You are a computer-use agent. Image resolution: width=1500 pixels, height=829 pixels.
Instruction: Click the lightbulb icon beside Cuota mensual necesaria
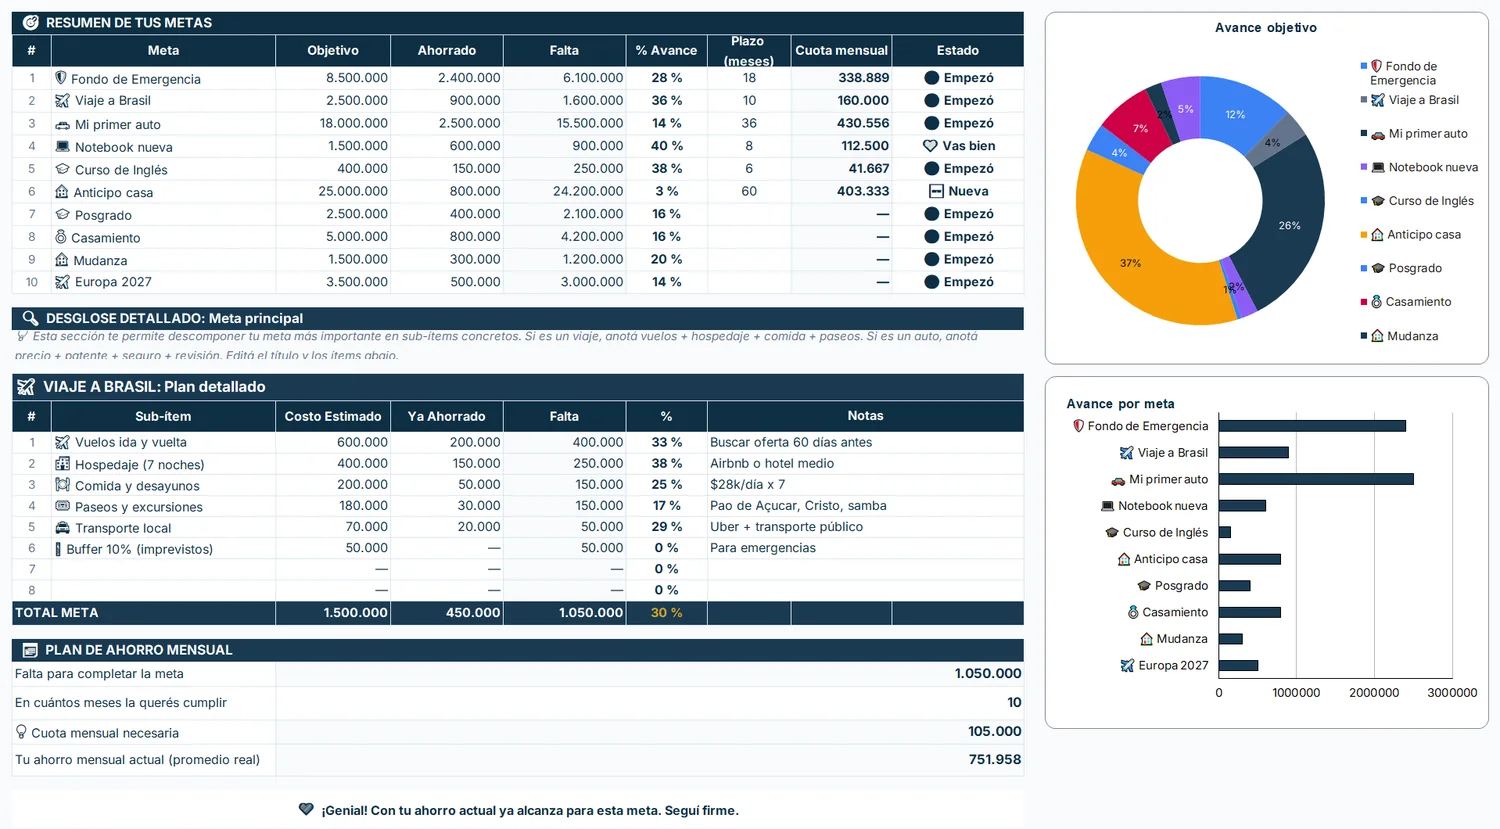click(21, 732)
